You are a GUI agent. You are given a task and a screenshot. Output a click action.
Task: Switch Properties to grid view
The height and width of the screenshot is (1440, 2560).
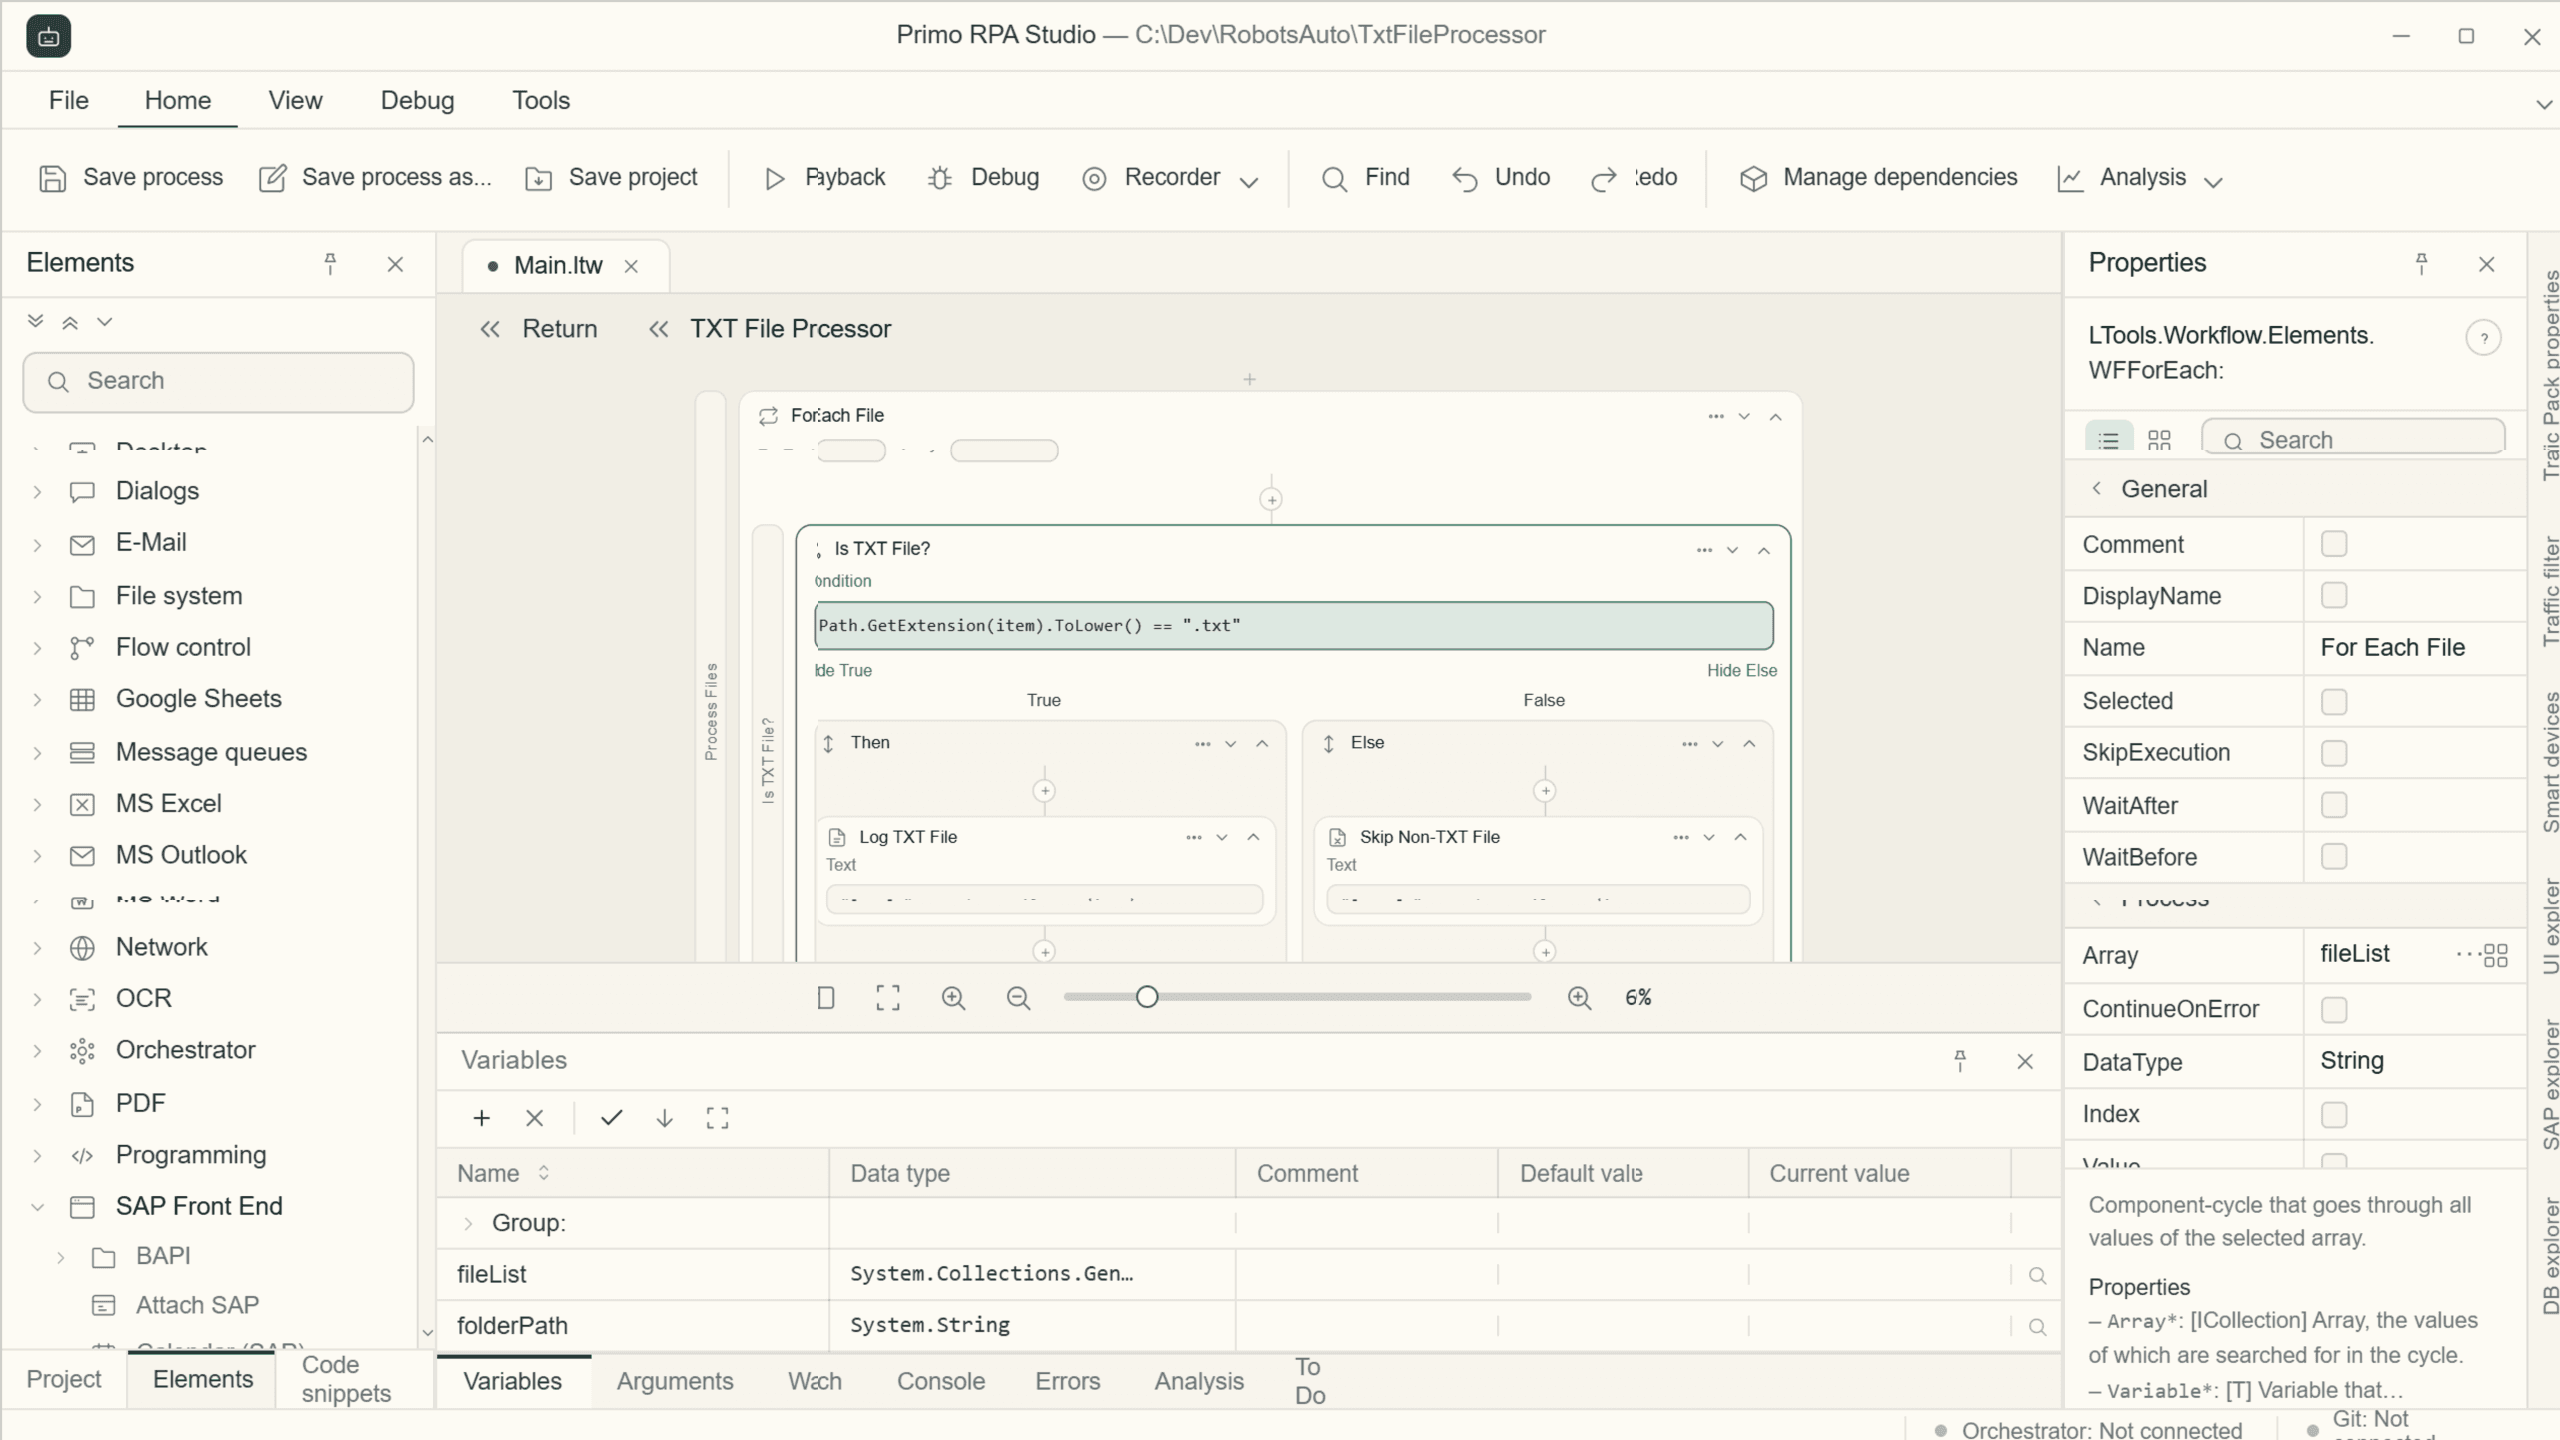[2159, 440]
